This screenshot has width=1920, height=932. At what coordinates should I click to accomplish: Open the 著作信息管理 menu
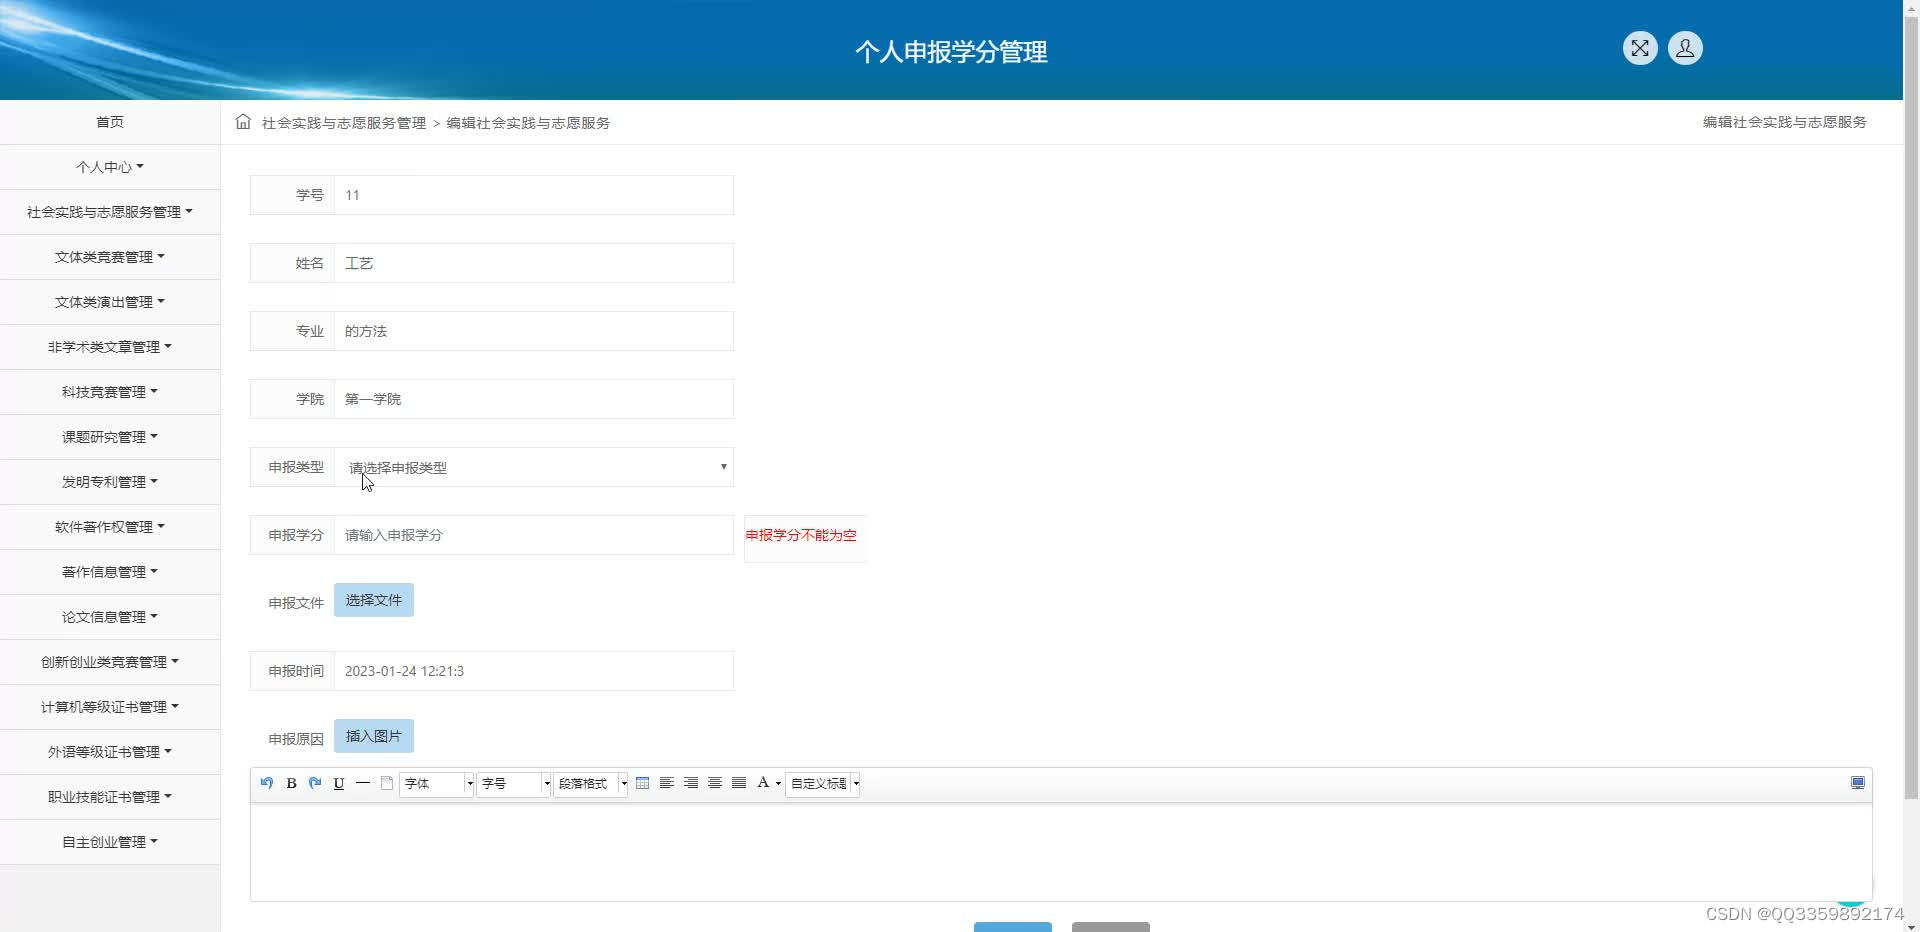click(x=110, y=572)
